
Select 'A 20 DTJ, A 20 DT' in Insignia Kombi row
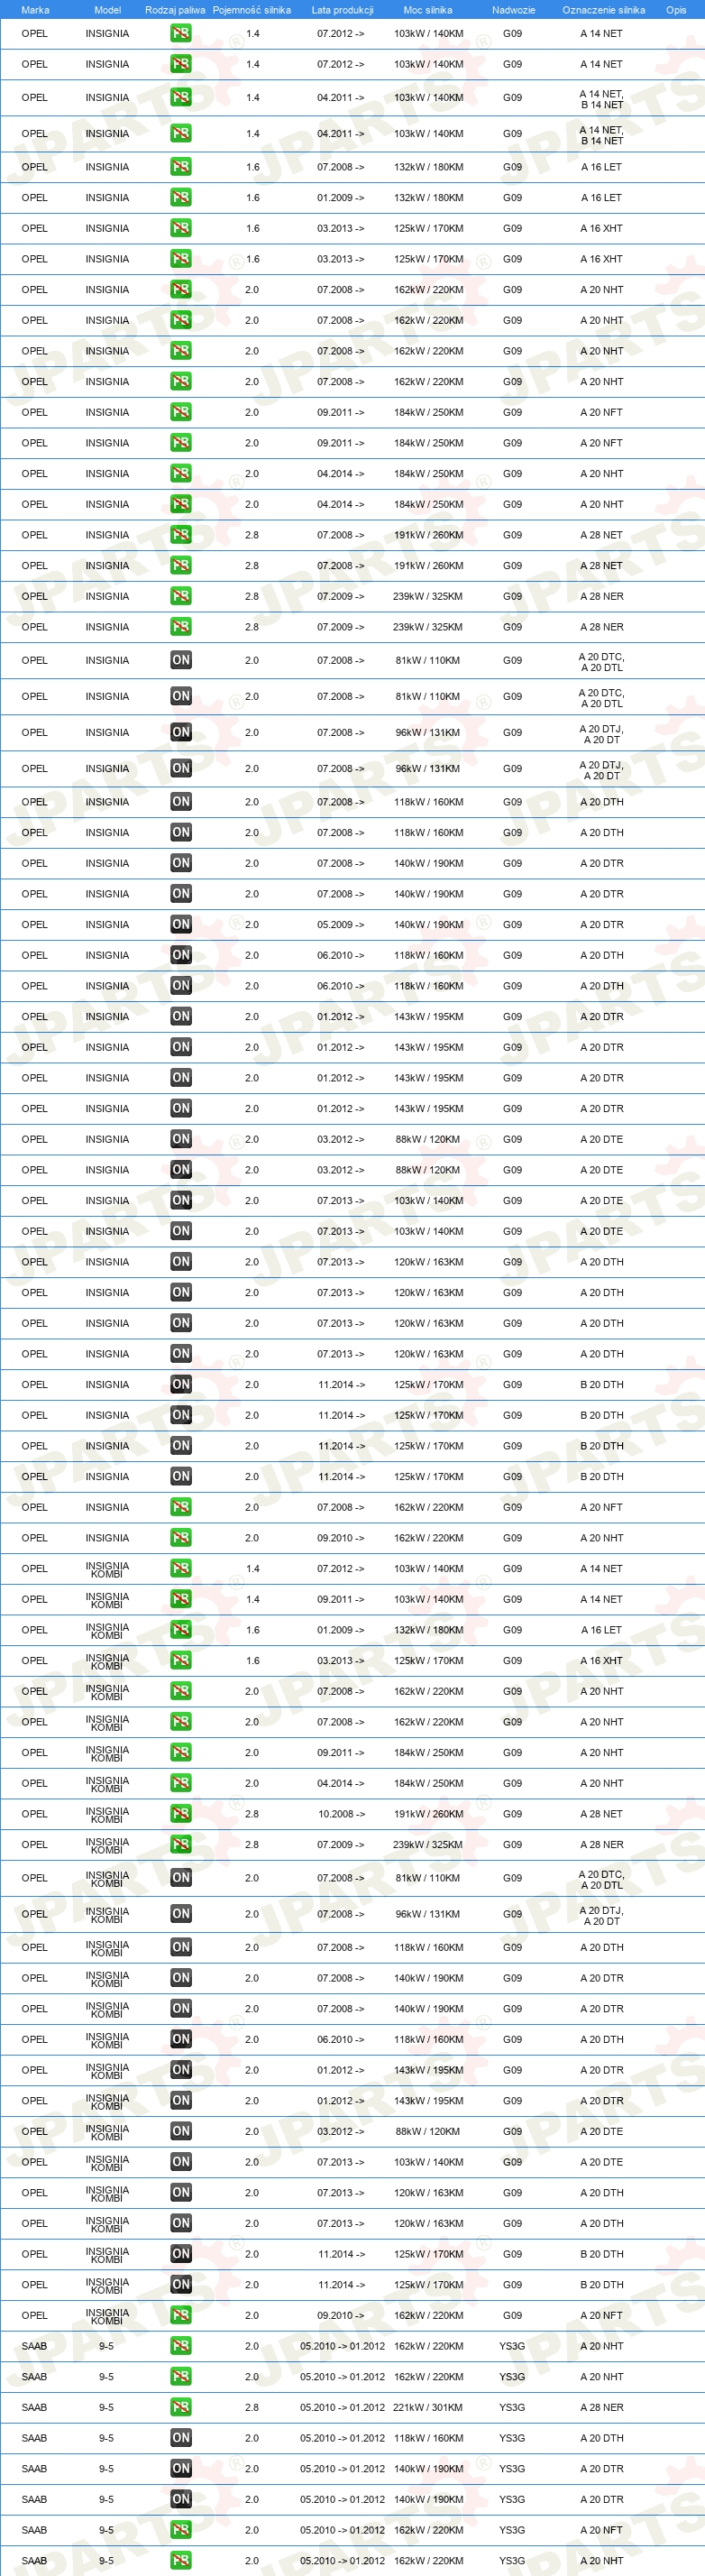point(602,1914)
